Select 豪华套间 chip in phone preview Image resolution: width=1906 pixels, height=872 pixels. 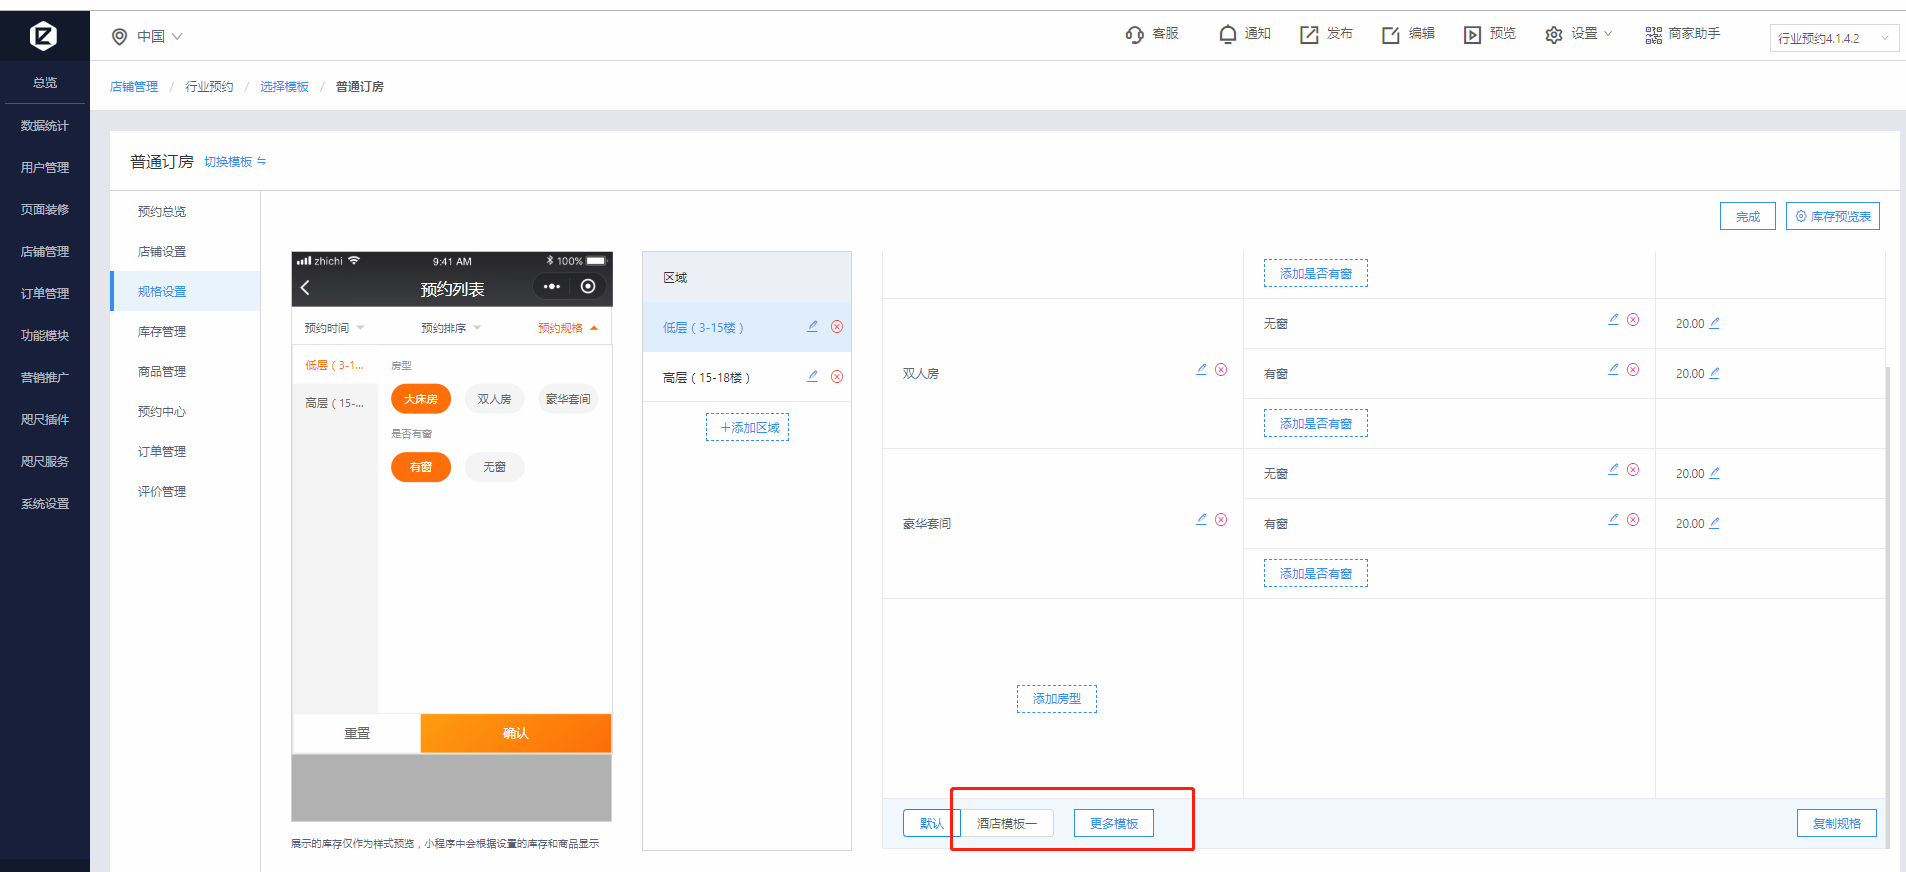(x=568, y=399)
